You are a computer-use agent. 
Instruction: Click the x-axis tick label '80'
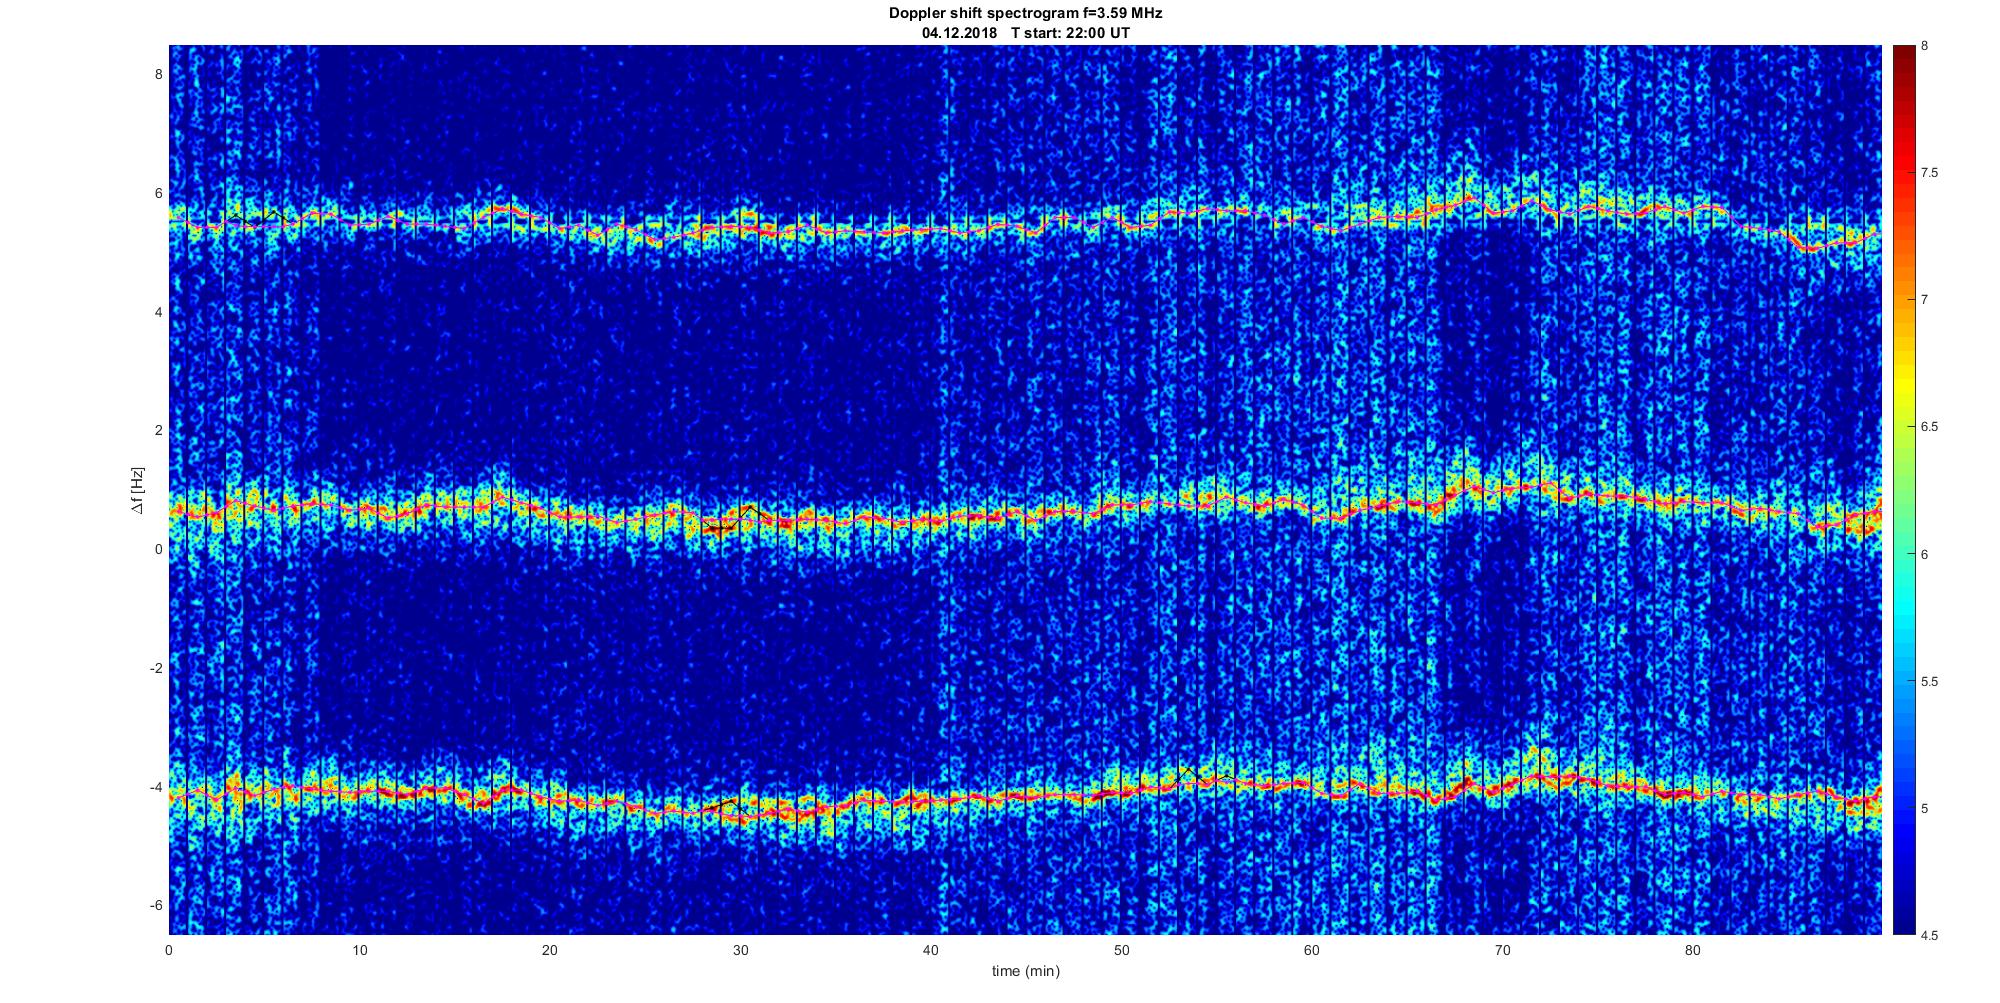click(x=1693, y=950)
